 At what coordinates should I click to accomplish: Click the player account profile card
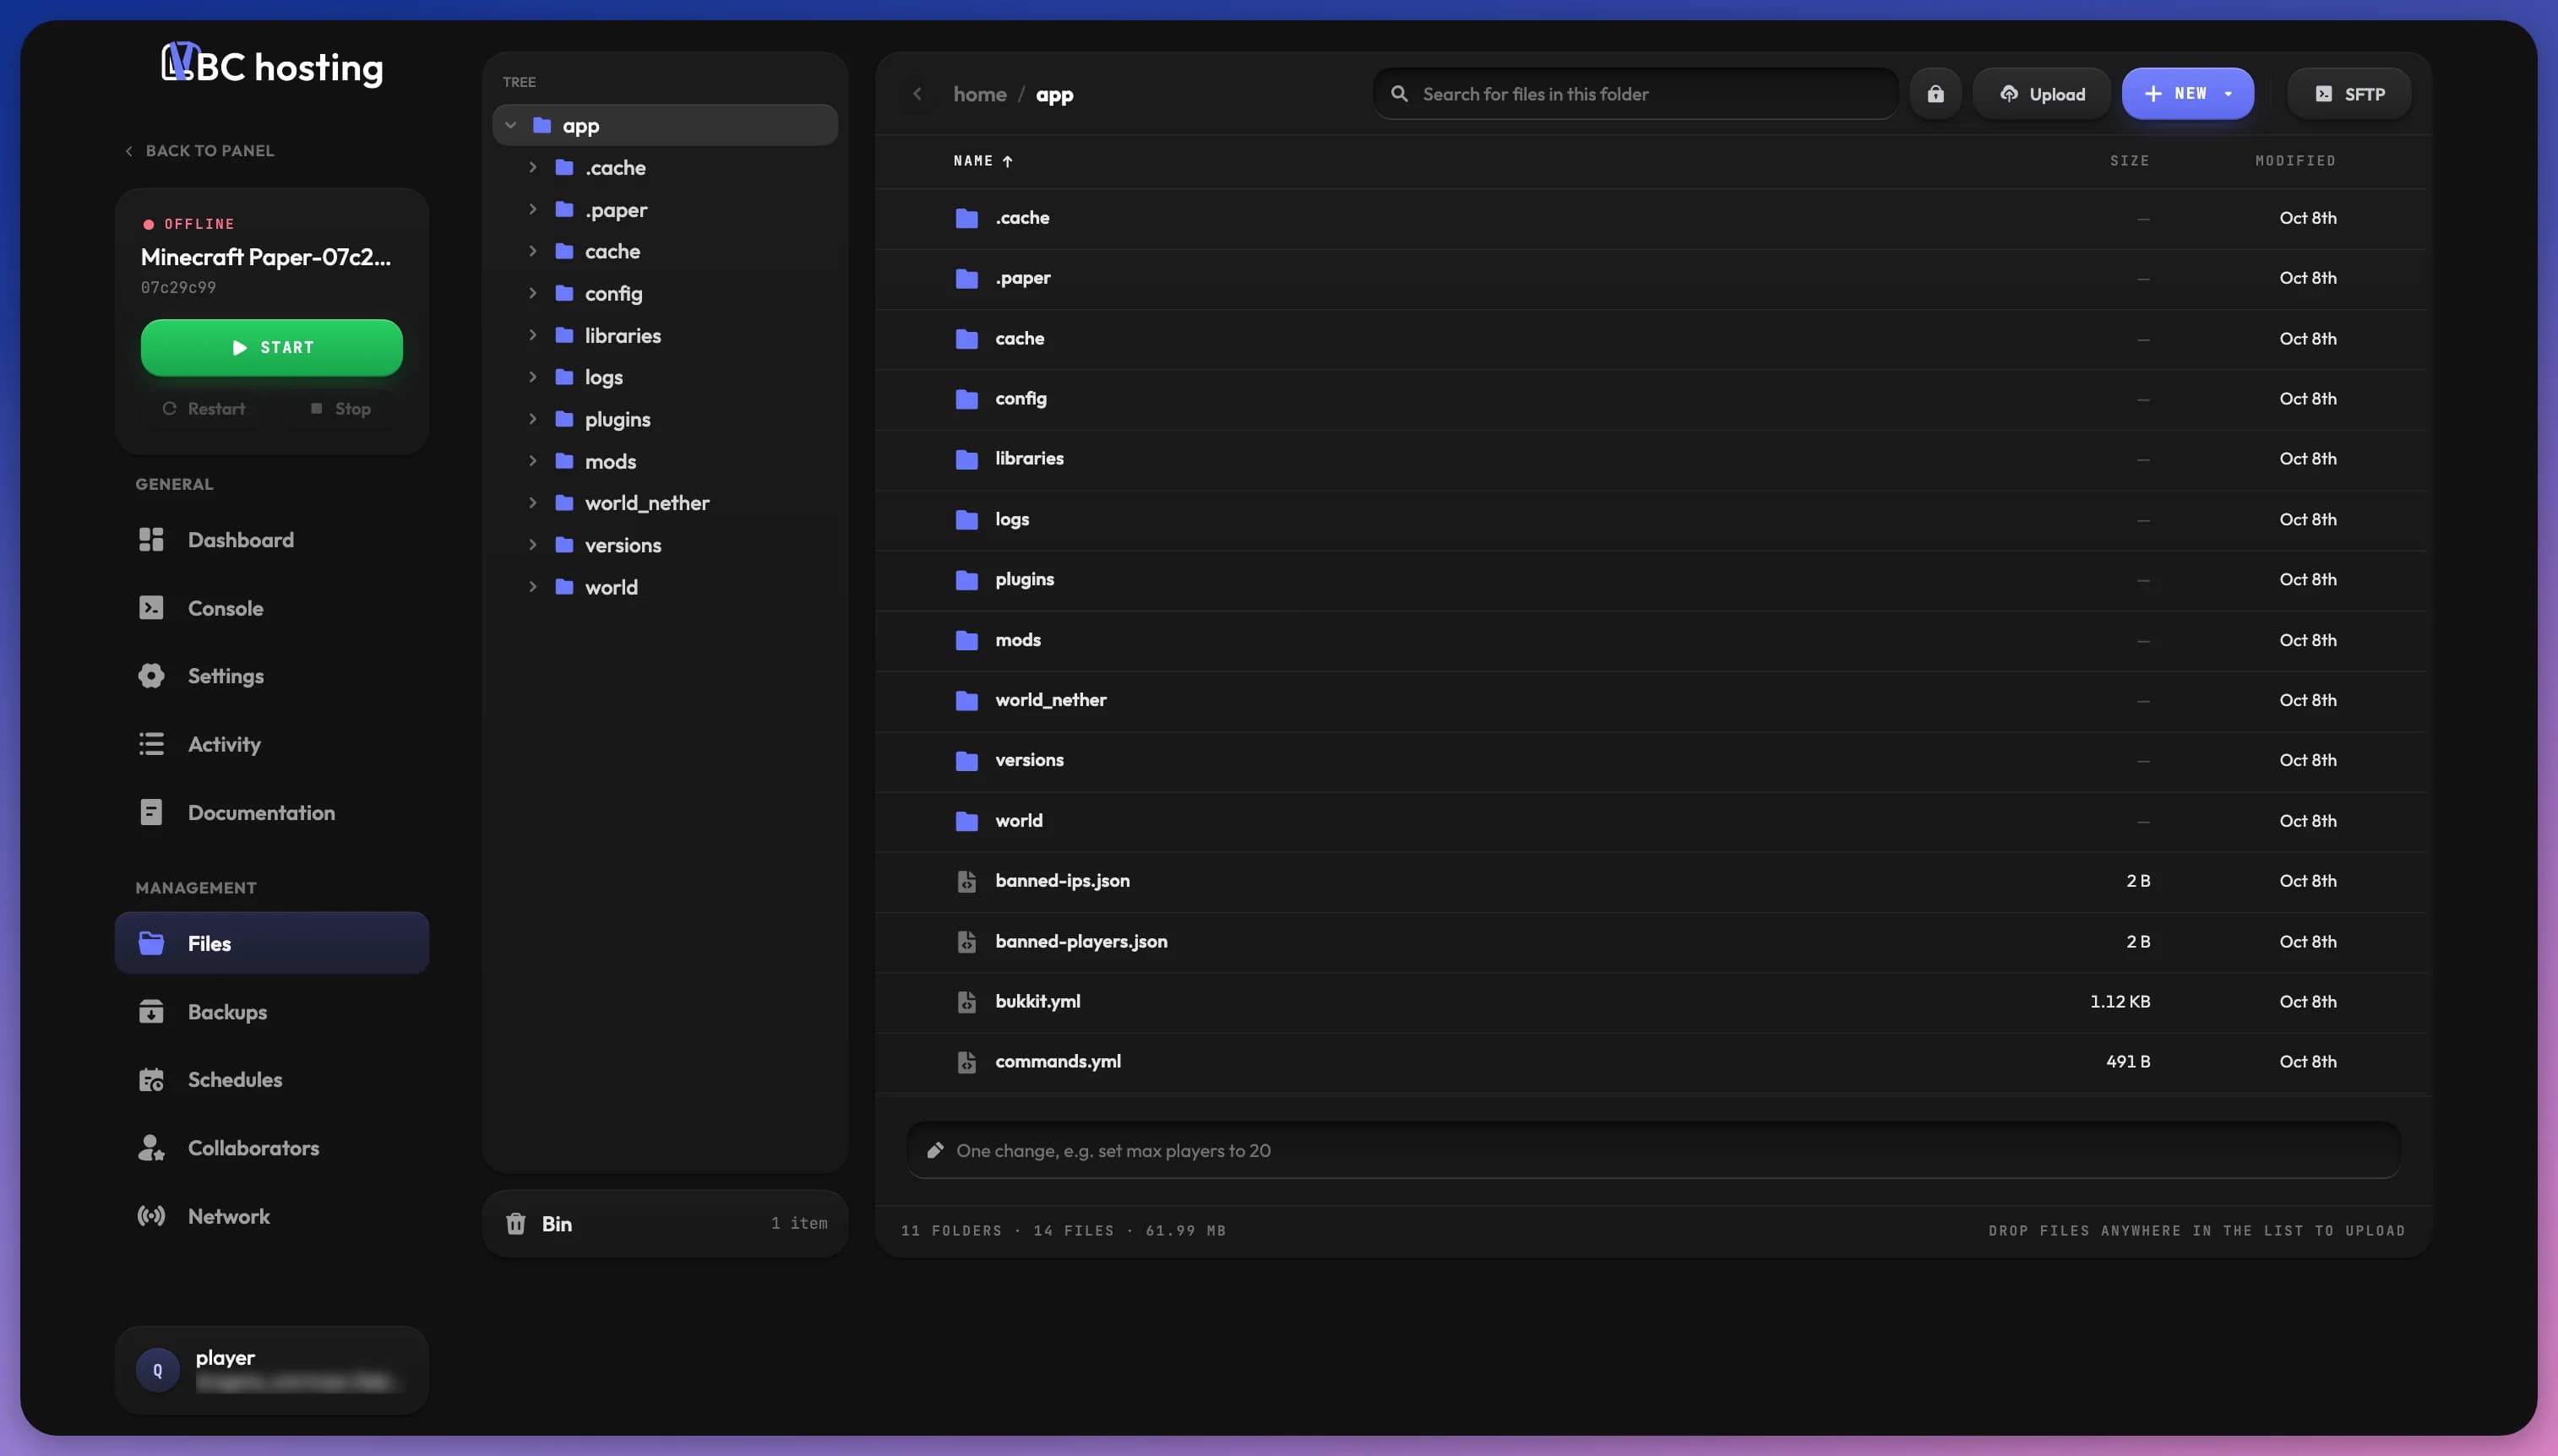271,1370
